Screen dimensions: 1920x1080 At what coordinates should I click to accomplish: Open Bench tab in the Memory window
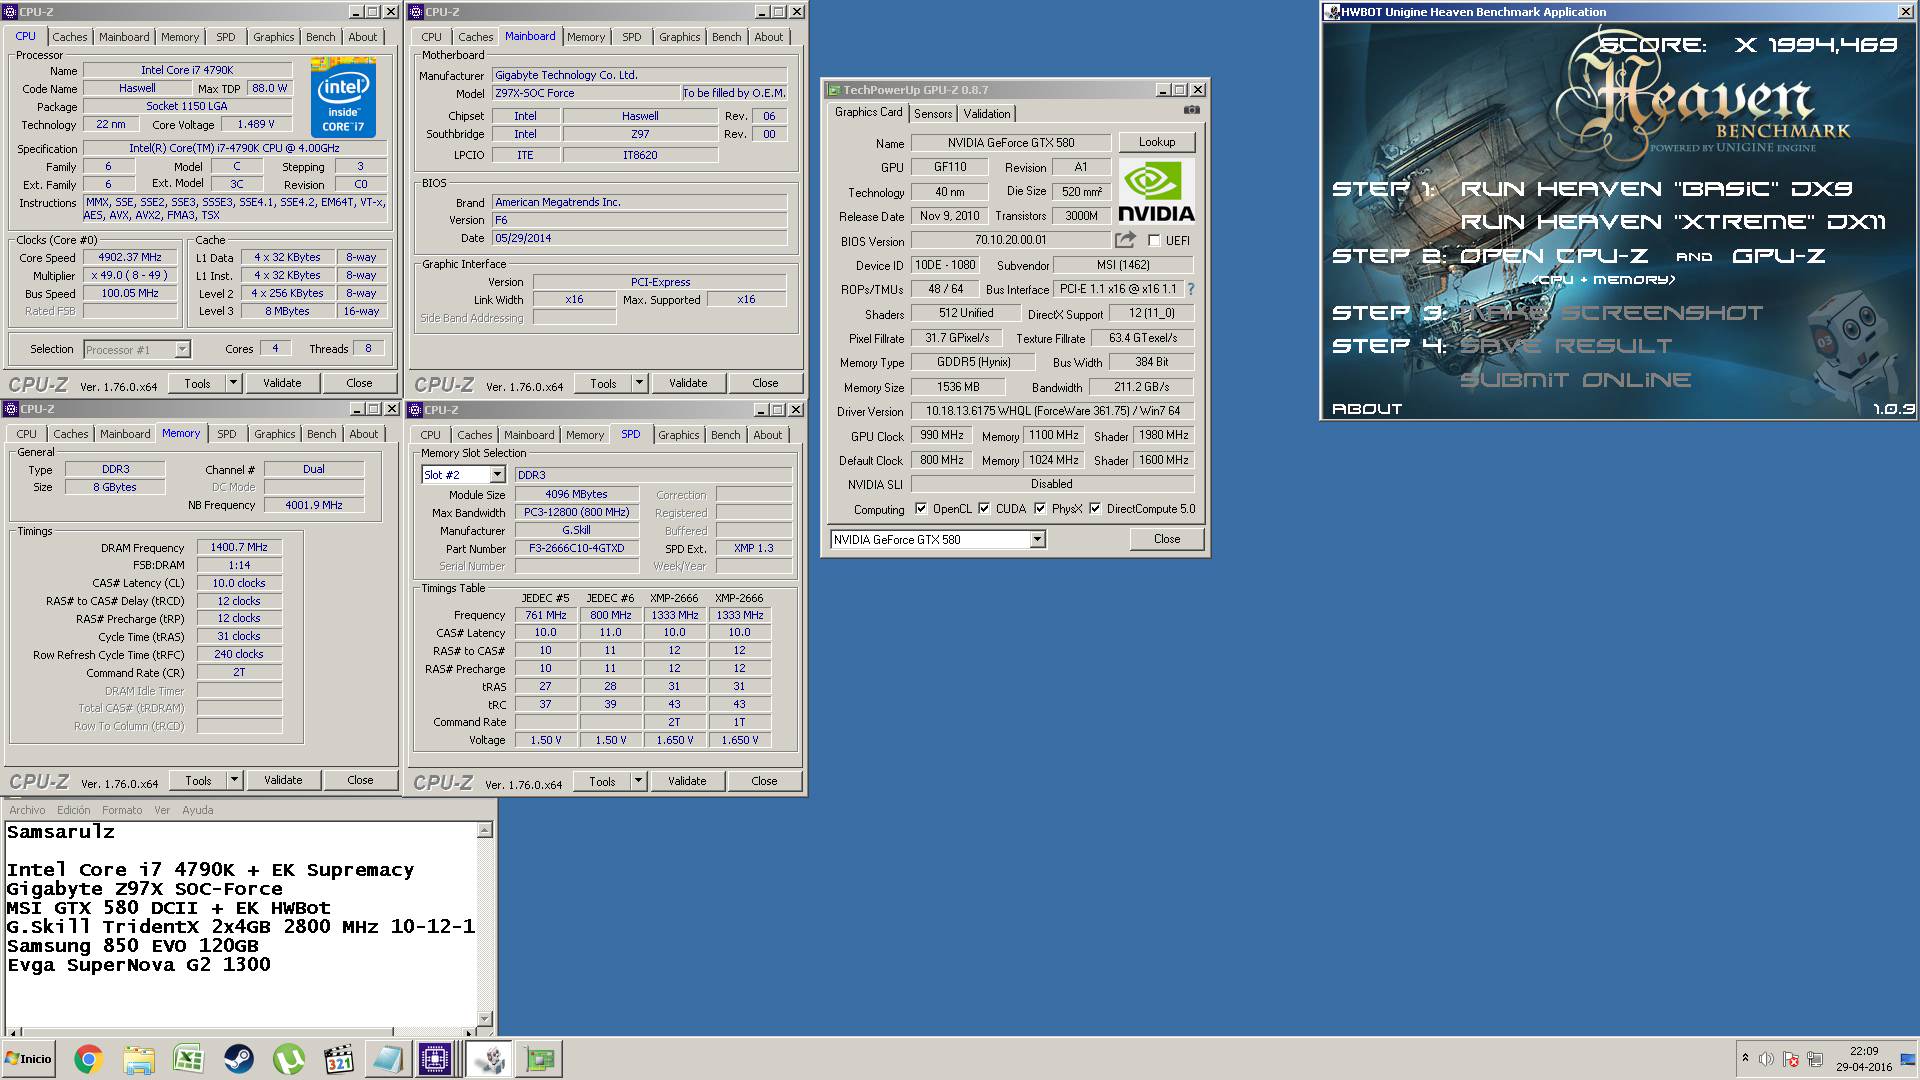(x=322, y=434)
